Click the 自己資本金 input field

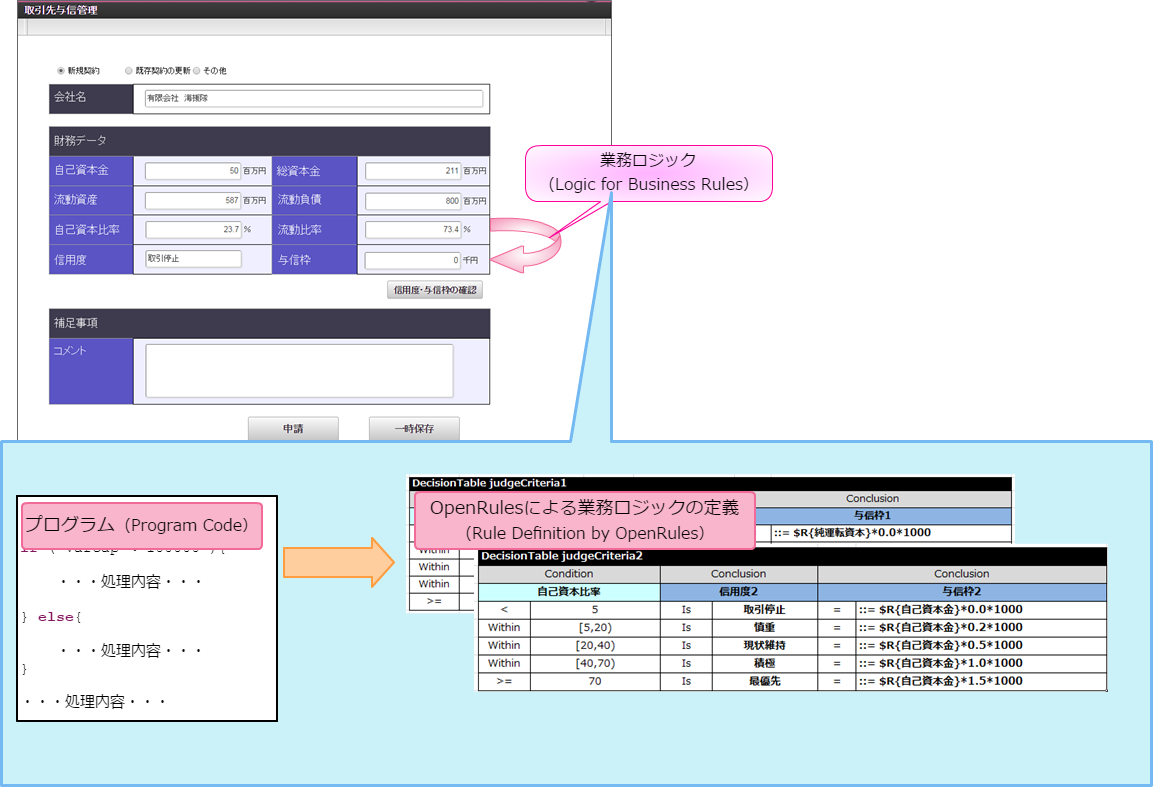[x=193, y=171]
